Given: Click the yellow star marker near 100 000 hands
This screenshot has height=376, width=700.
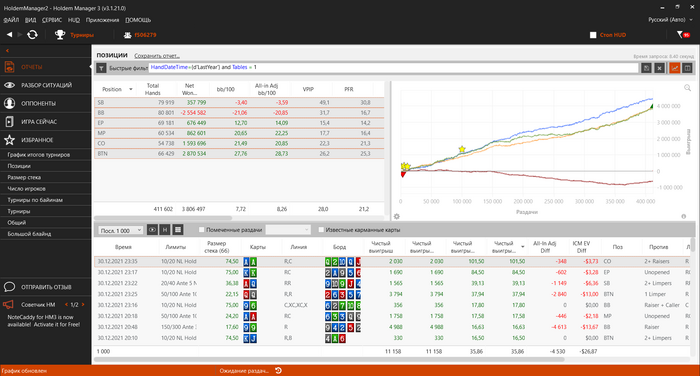Looking at the screenshot, I should click(462, 149).
